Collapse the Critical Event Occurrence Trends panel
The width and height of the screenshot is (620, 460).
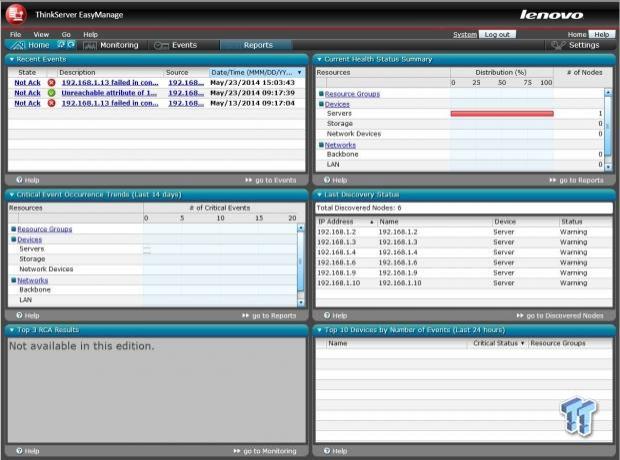(11, 195)
